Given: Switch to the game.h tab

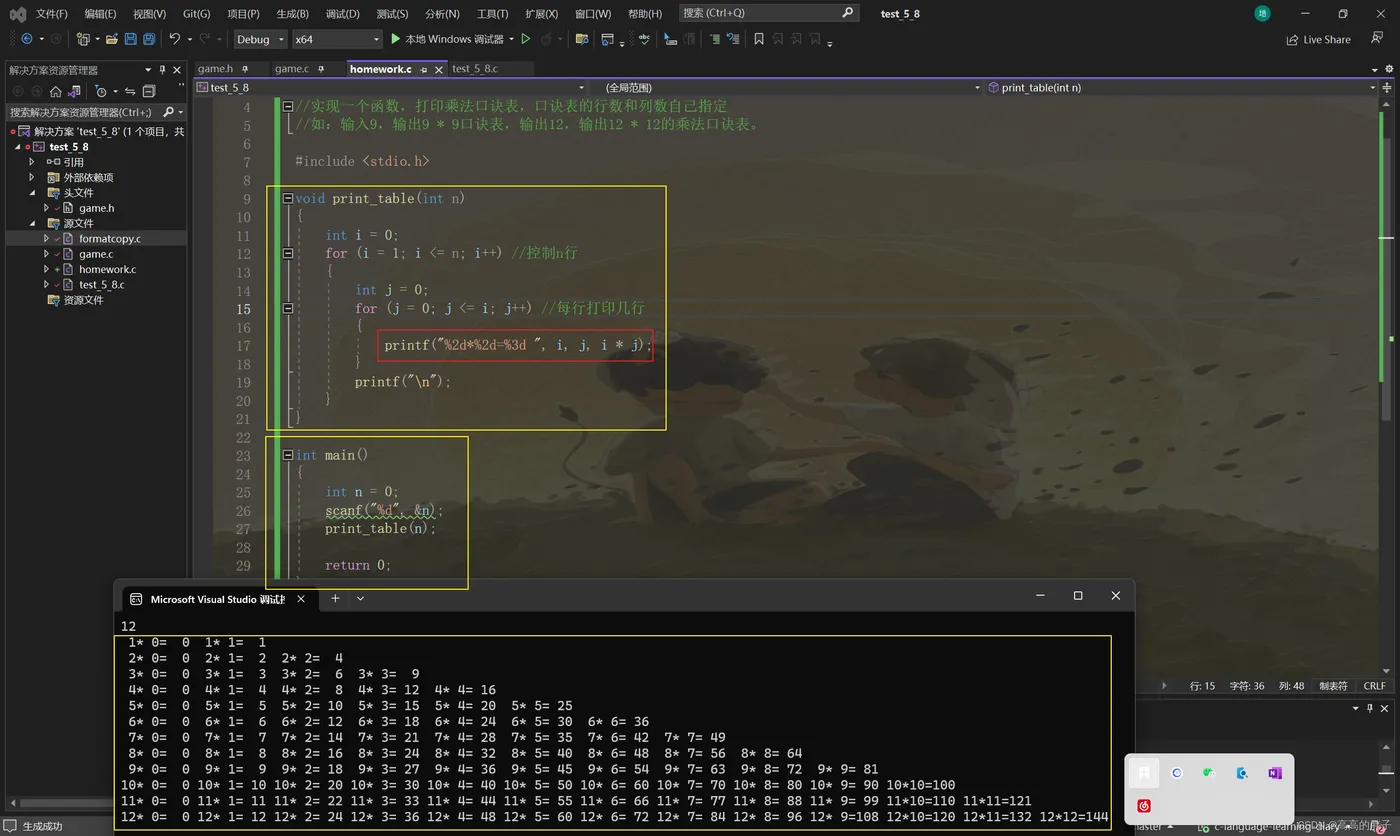Looking at the screenshot, I should pyautogui.click(x=215, y=69).
